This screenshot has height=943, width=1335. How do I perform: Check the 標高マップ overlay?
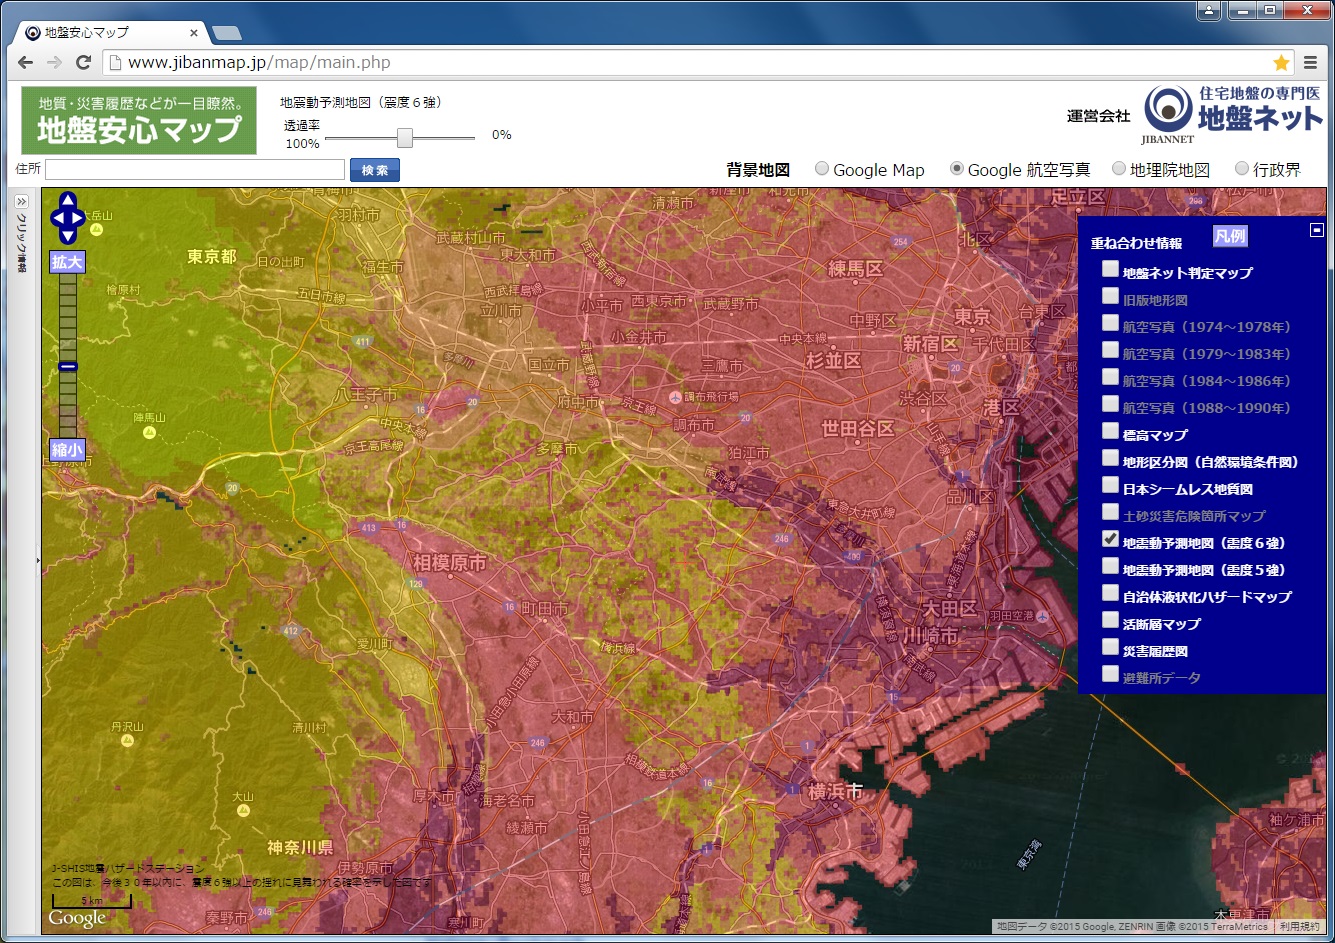pyautogui.click(x=1110, y=431)
